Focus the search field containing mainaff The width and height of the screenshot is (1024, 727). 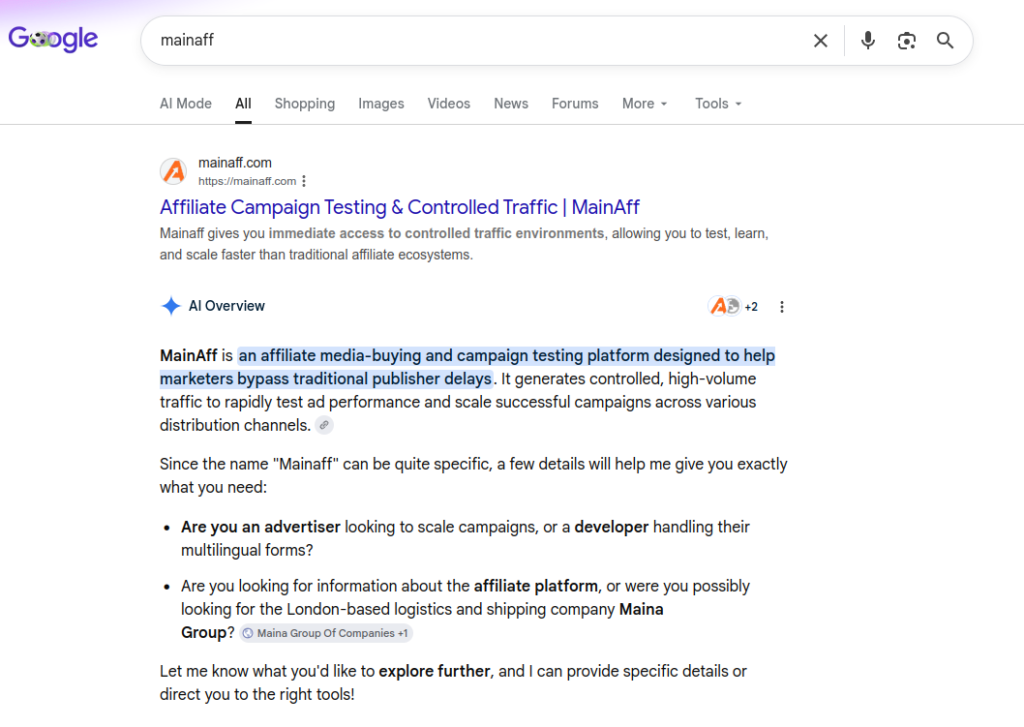(x=477, y=40)
